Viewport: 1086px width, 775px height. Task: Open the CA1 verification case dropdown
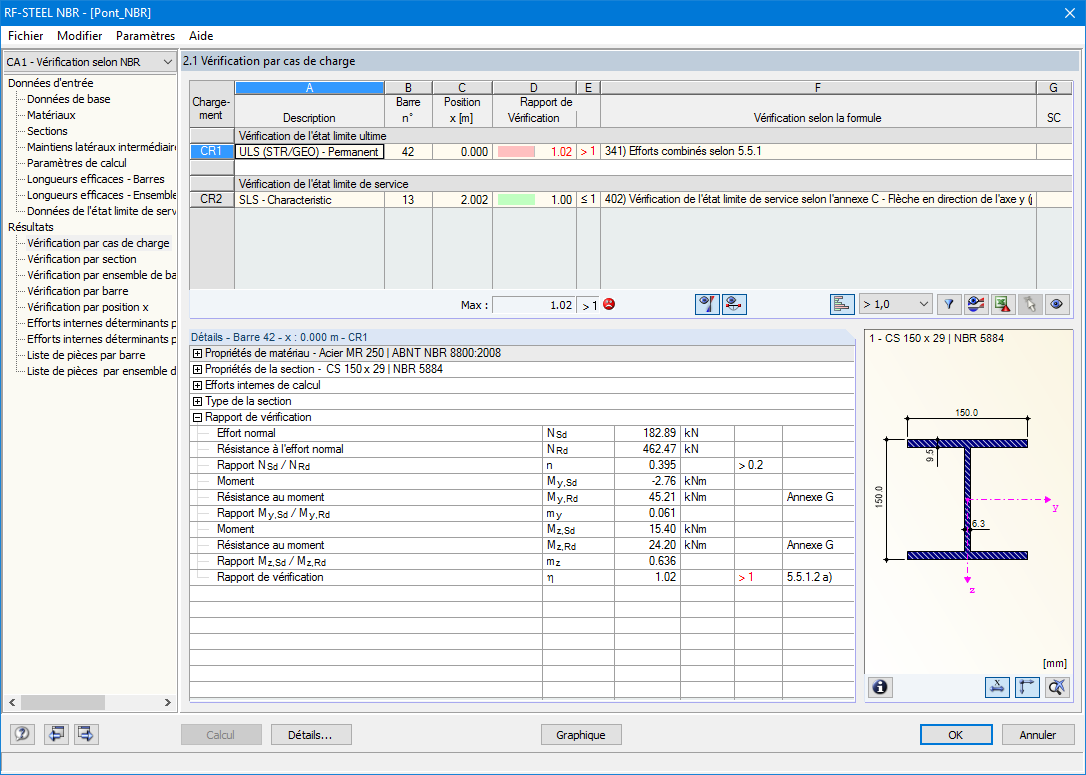pyautogui.click(x=90, y=62)
